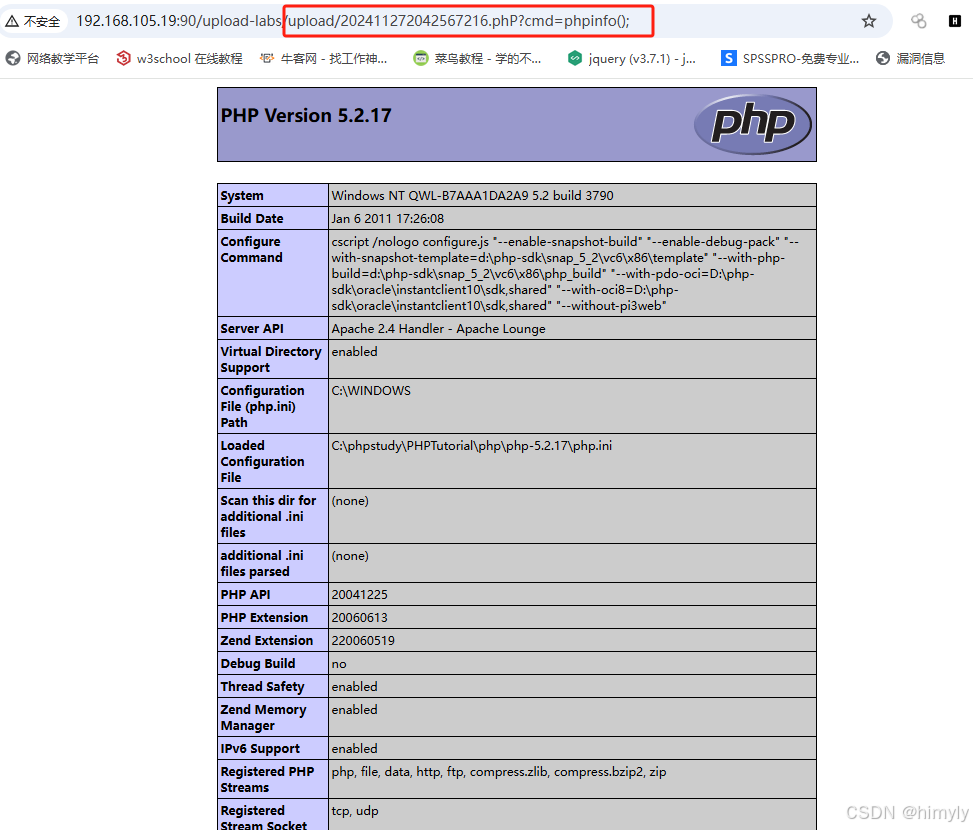This screenshot has width=973, height=830.
Task: Click the PHP Extension label
Action: pyautogui.click(x=264, y=617)
